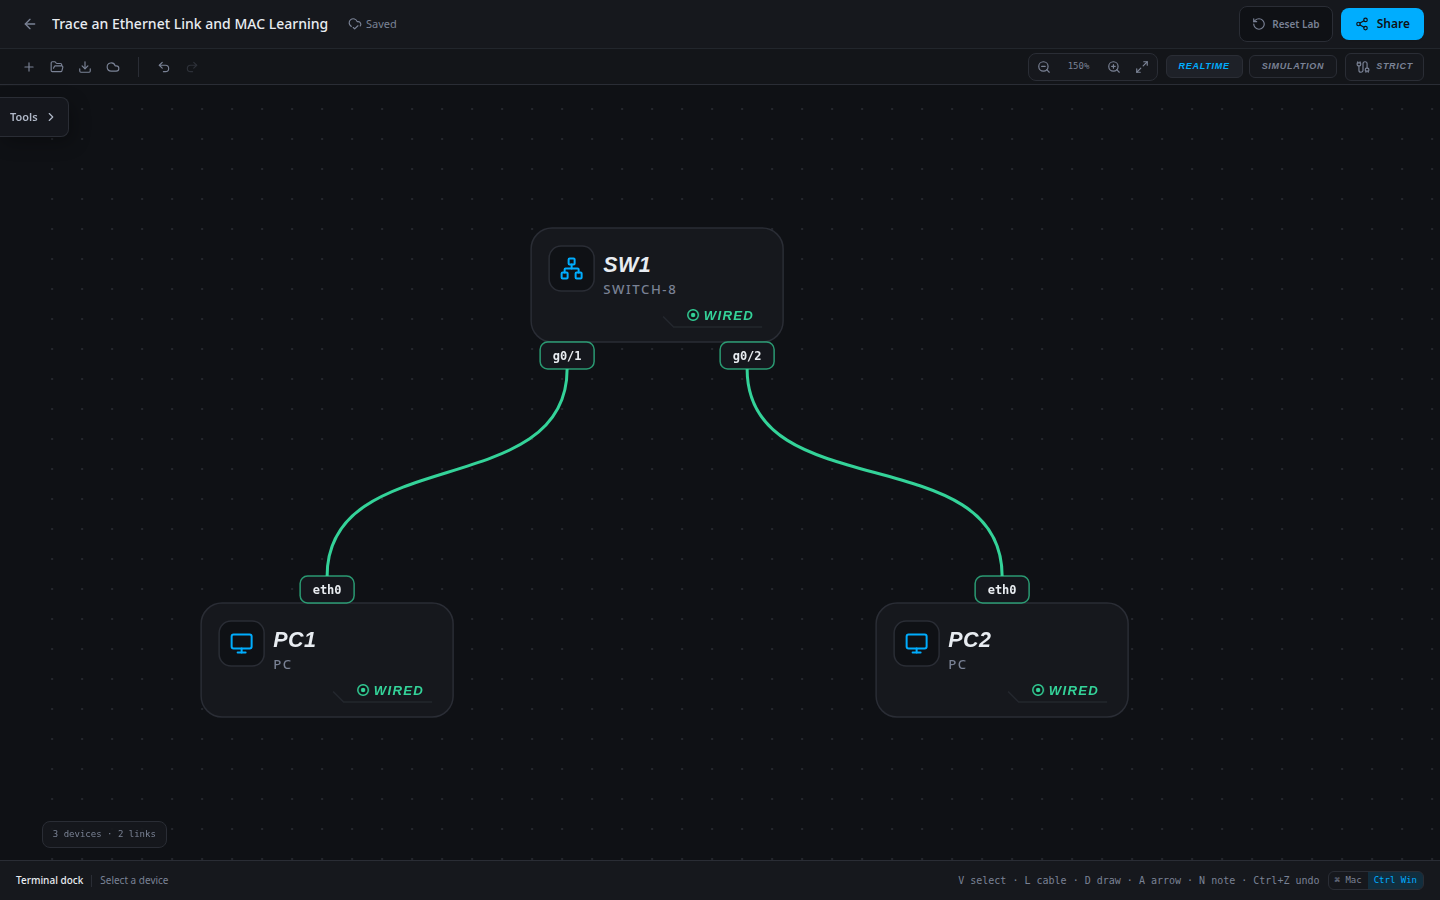Screen dimensions: 1440x900
Task: Toggle fullscreen canvas view
Action: pyautogui.click(x=1142, y=67)
